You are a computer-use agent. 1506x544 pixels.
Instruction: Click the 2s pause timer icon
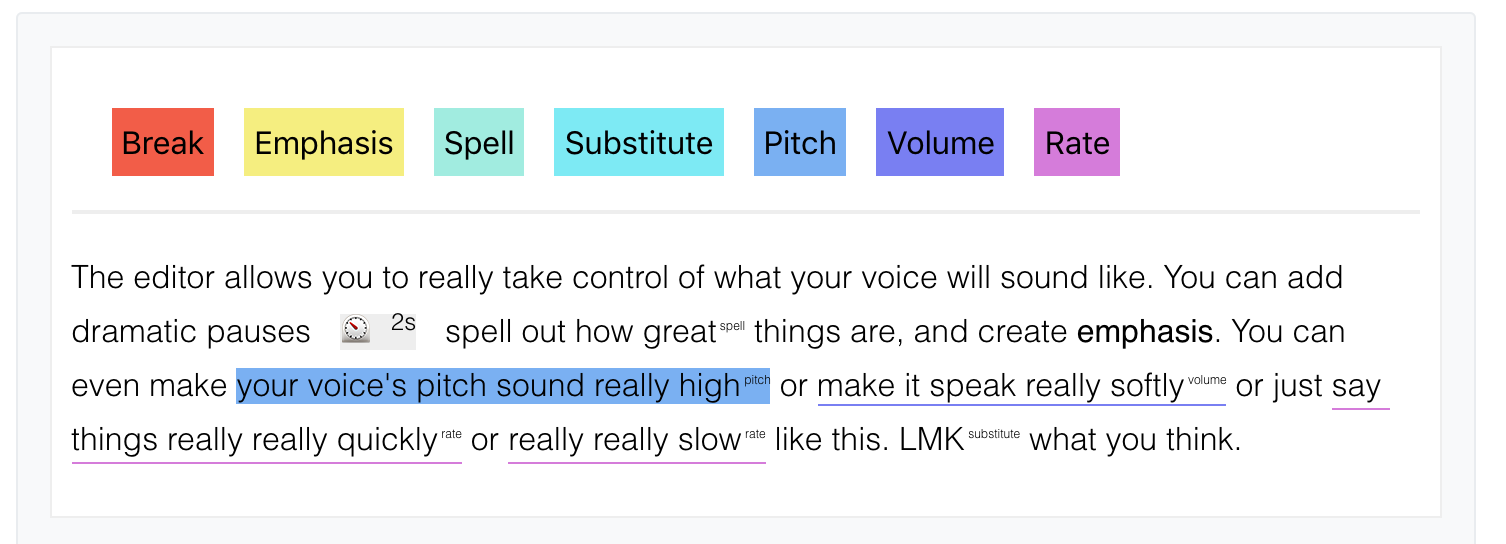click(x=355, y=329)
